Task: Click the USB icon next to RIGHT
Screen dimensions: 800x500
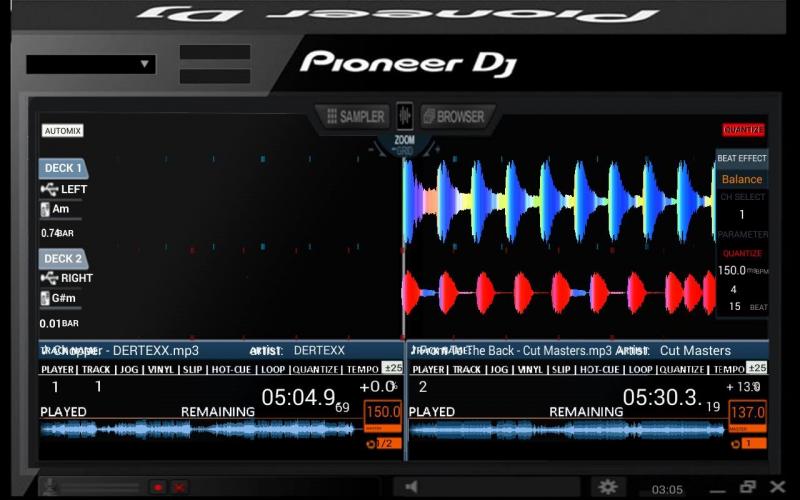Action: pyautogui.click(x=49, y=278)
